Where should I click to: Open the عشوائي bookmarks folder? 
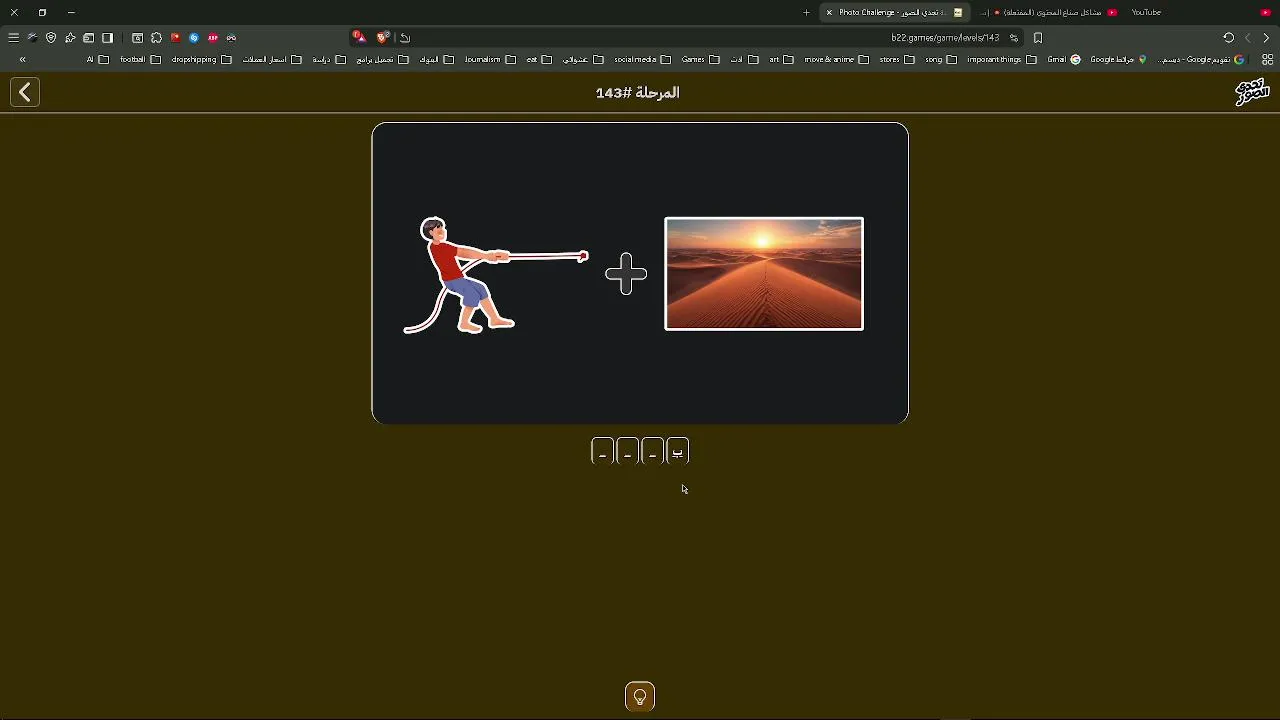pos(583,60)
